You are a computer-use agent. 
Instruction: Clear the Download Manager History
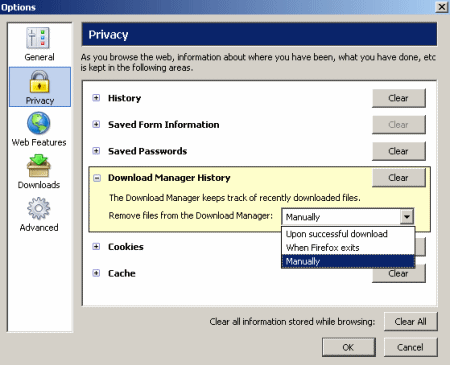pos(399,178)
